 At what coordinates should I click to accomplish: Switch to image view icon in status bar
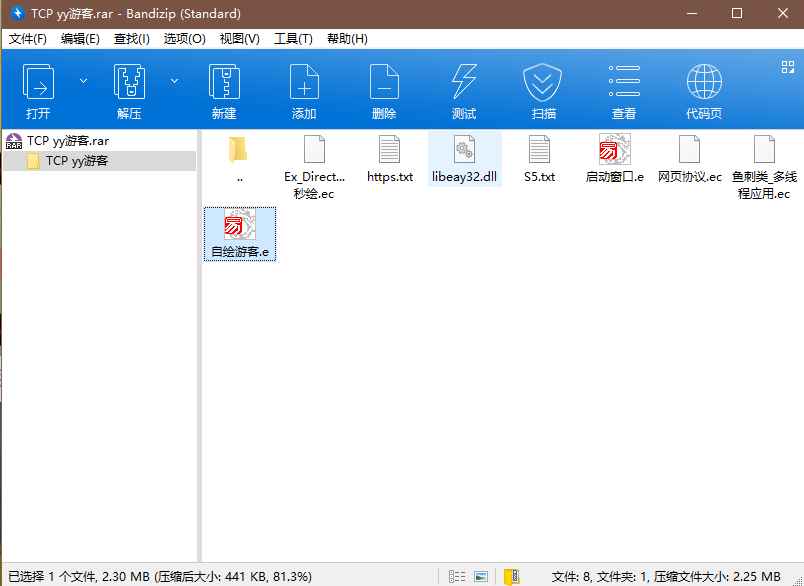(x=481, y=576)
